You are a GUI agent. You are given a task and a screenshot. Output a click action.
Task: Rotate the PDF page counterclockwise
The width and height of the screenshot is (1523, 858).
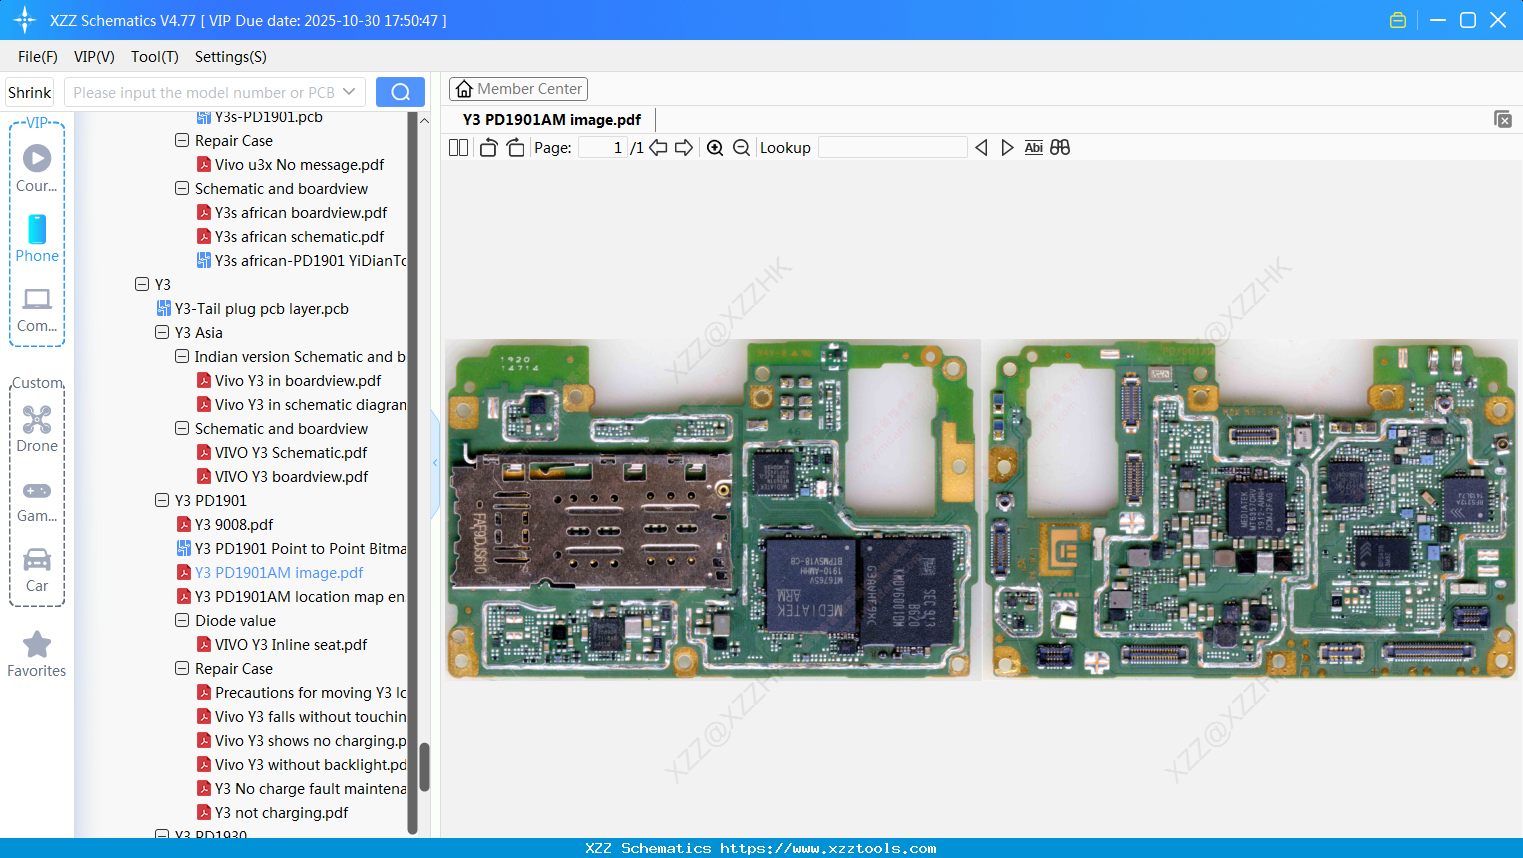click(487, 147)
